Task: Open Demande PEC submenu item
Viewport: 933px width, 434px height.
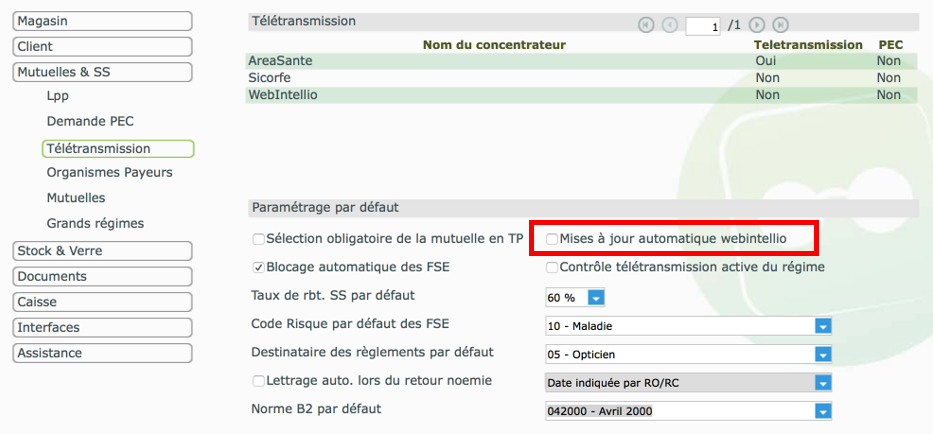Action: coord(90,121)
